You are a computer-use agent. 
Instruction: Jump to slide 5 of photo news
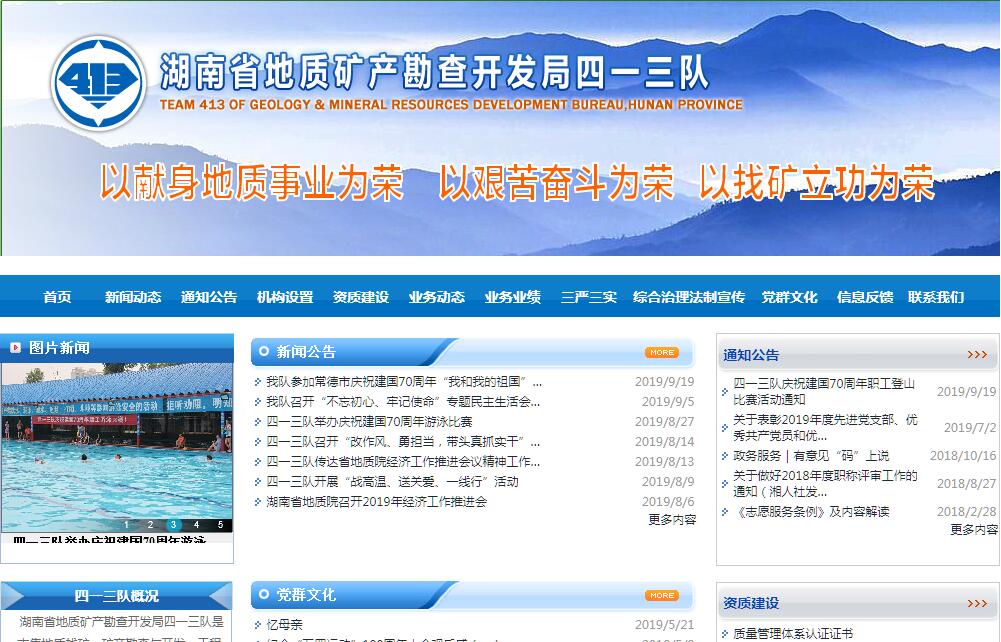click(x=221, y=524)
